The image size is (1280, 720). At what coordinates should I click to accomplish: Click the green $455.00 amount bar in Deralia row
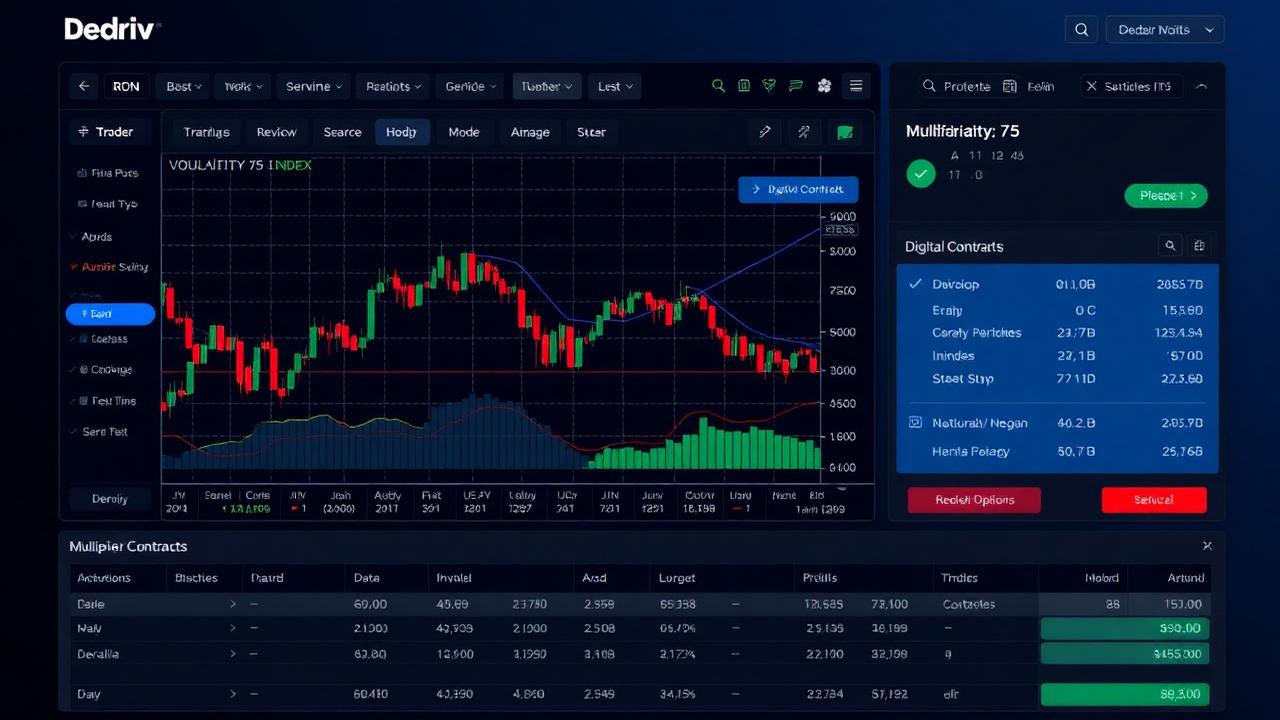coord(1125,653)
